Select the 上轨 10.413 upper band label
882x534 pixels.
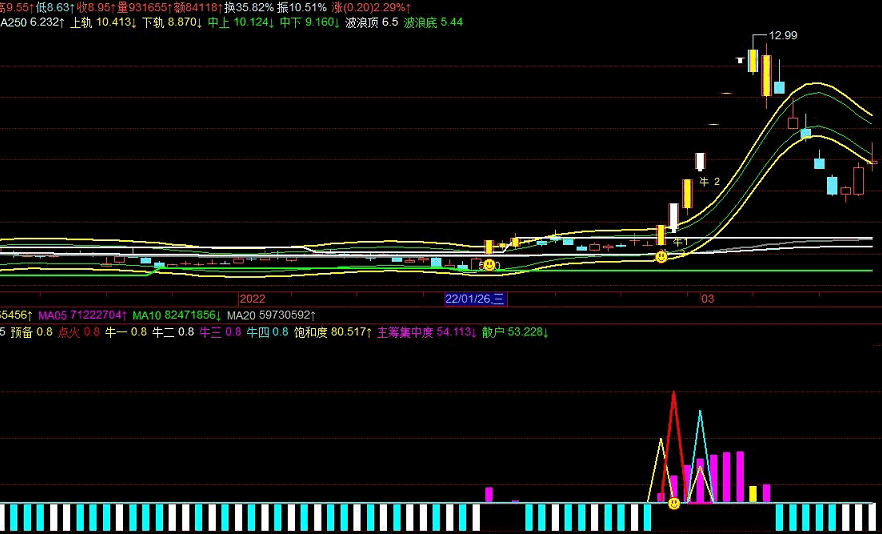[103, 23]
